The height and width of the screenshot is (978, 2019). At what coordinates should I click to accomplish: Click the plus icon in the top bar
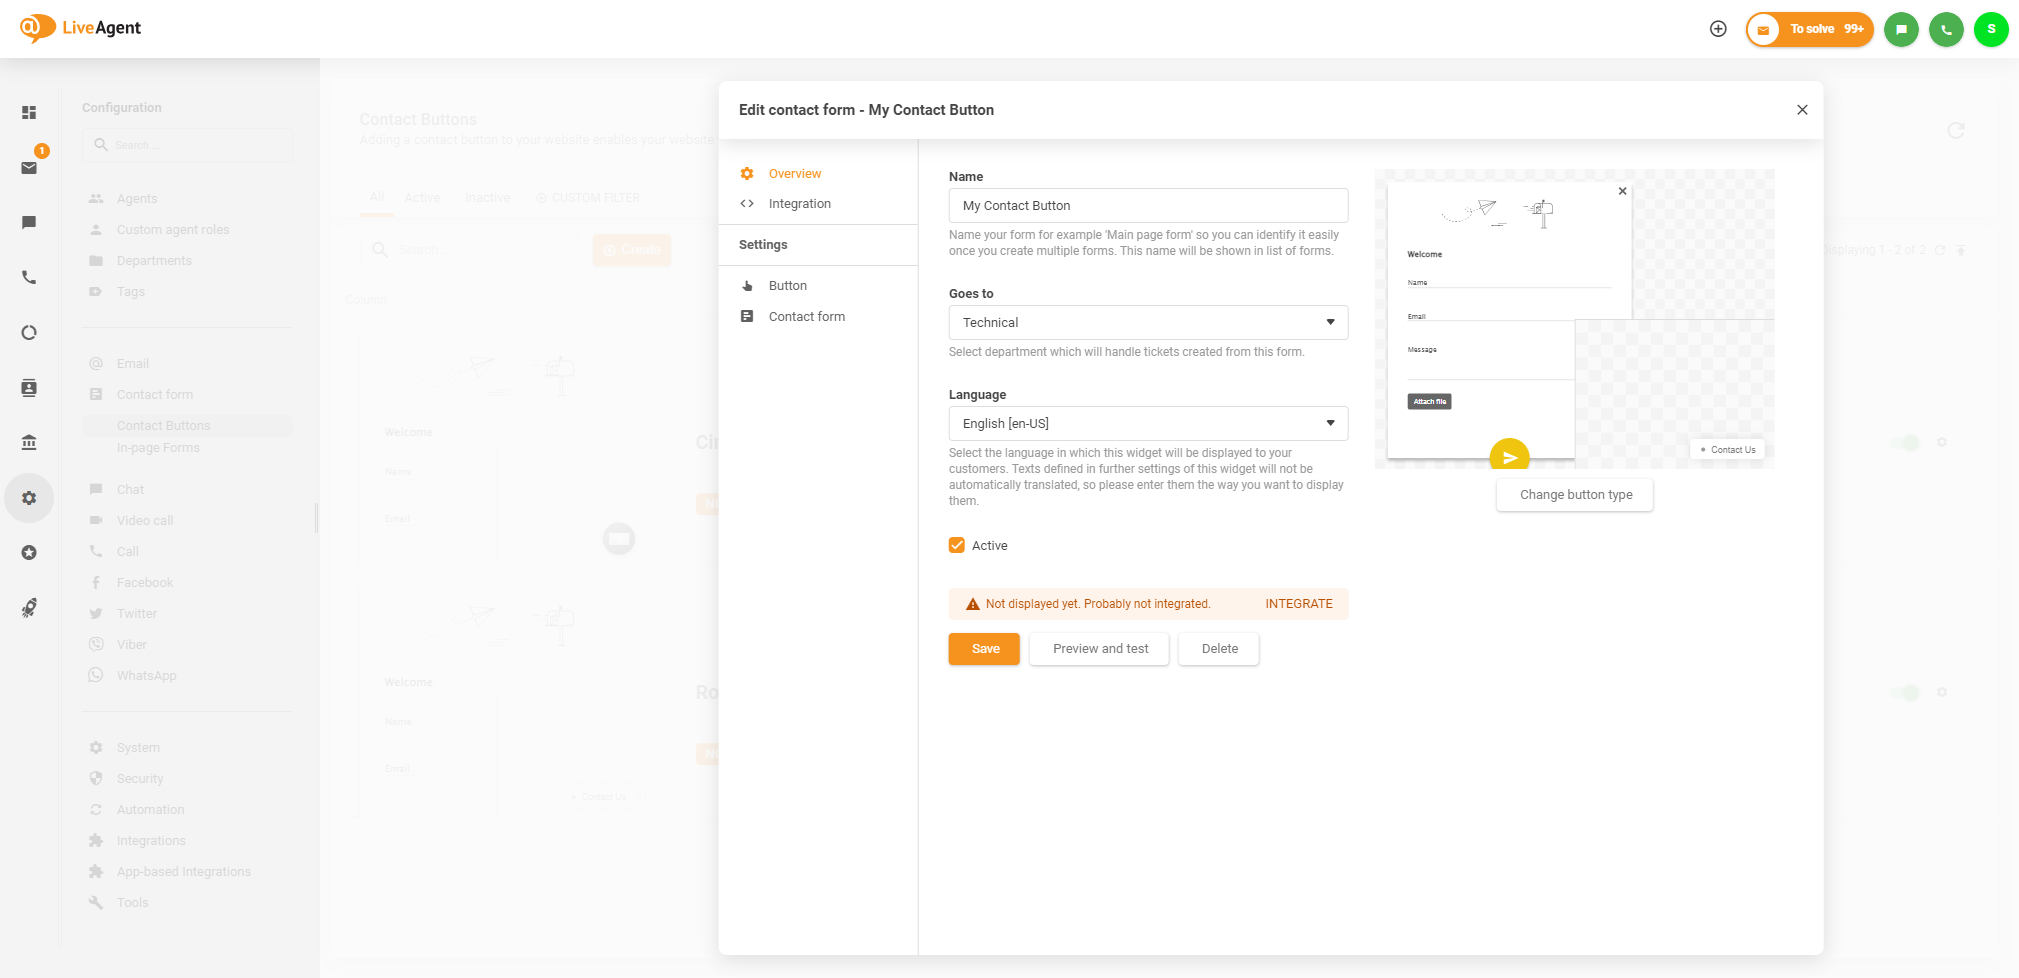[1718, 28]
